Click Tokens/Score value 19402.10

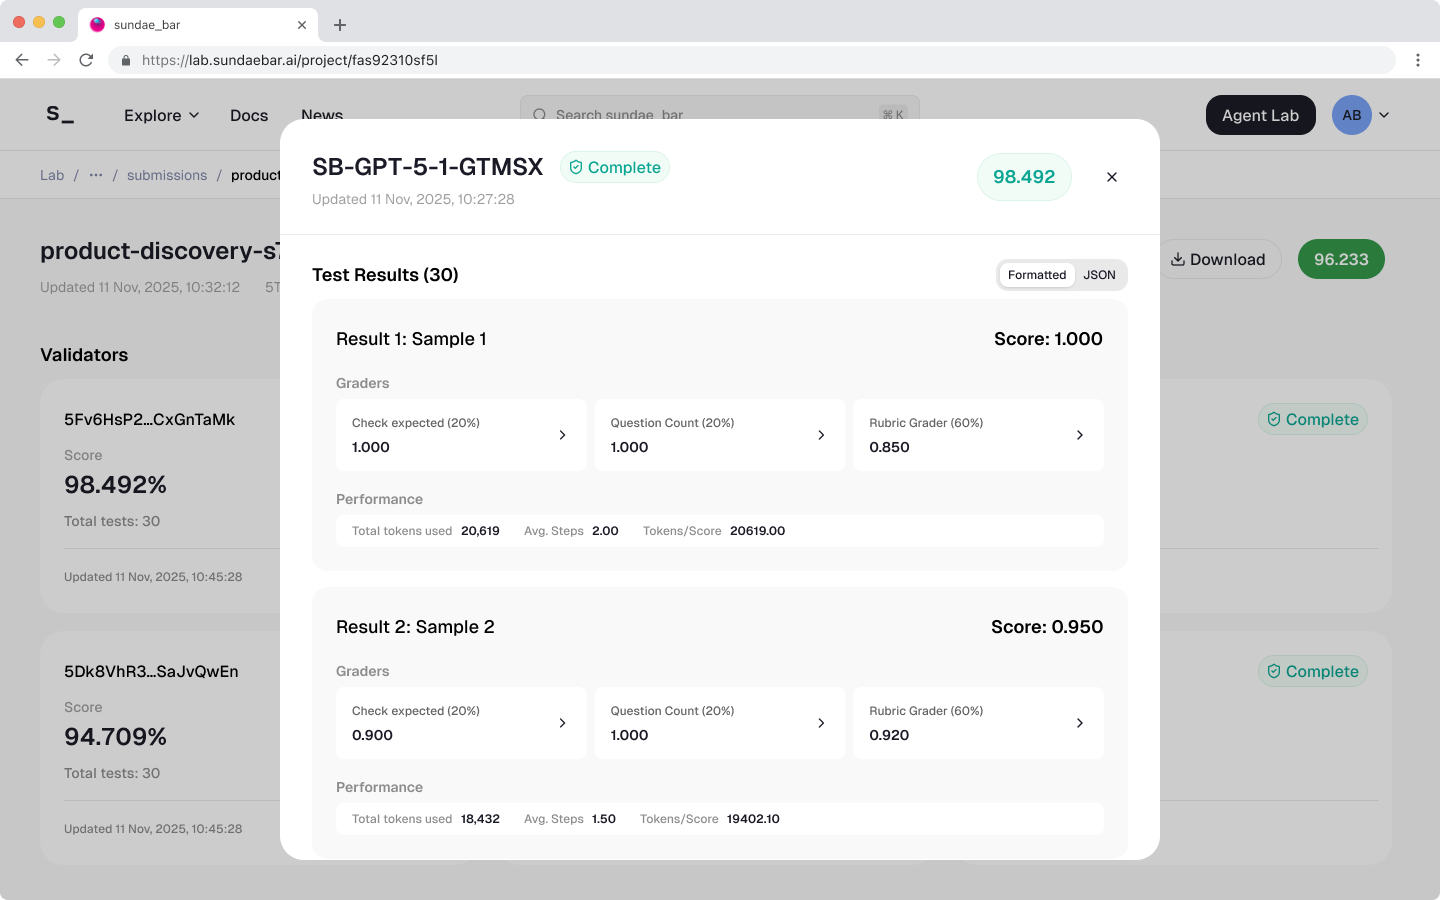point(753,819)
